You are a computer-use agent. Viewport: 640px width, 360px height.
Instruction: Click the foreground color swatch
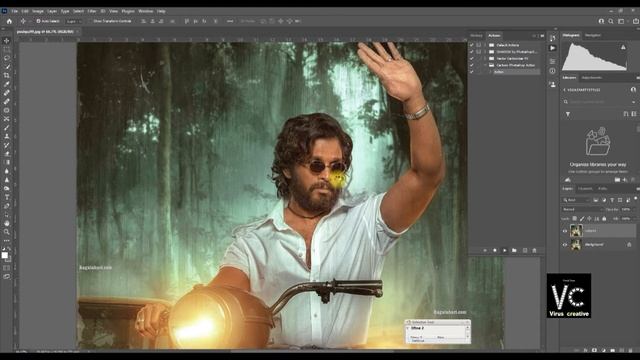pos(4,256)
